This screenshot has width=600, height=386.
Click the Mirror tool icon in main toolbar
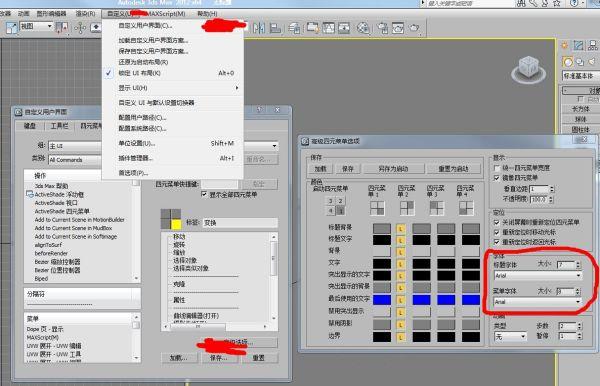click(x=259, y=28)
